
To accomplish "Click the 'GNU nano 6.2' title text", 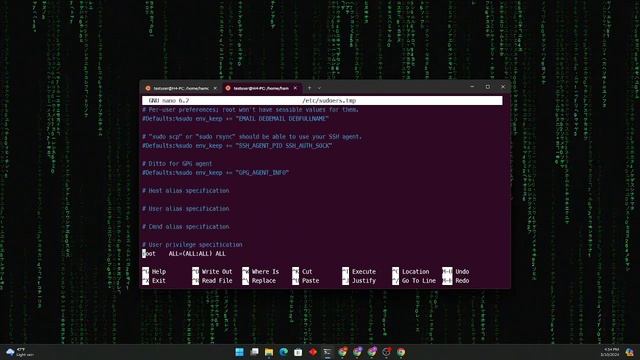I will (x=169, y=100).
